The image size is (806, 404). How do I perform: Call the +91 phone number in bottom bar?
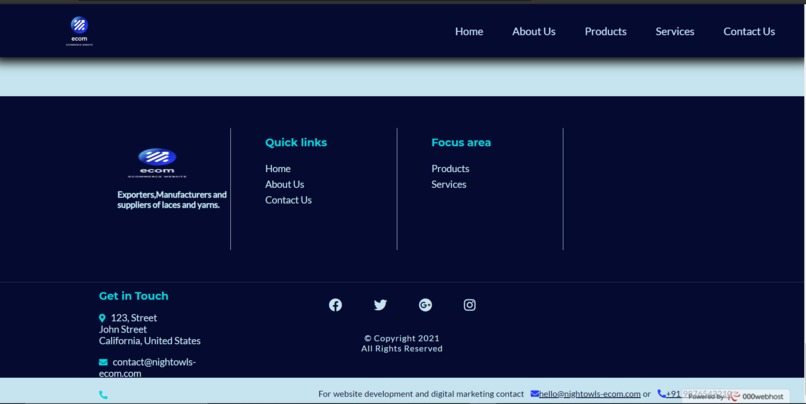click(699, 394)
